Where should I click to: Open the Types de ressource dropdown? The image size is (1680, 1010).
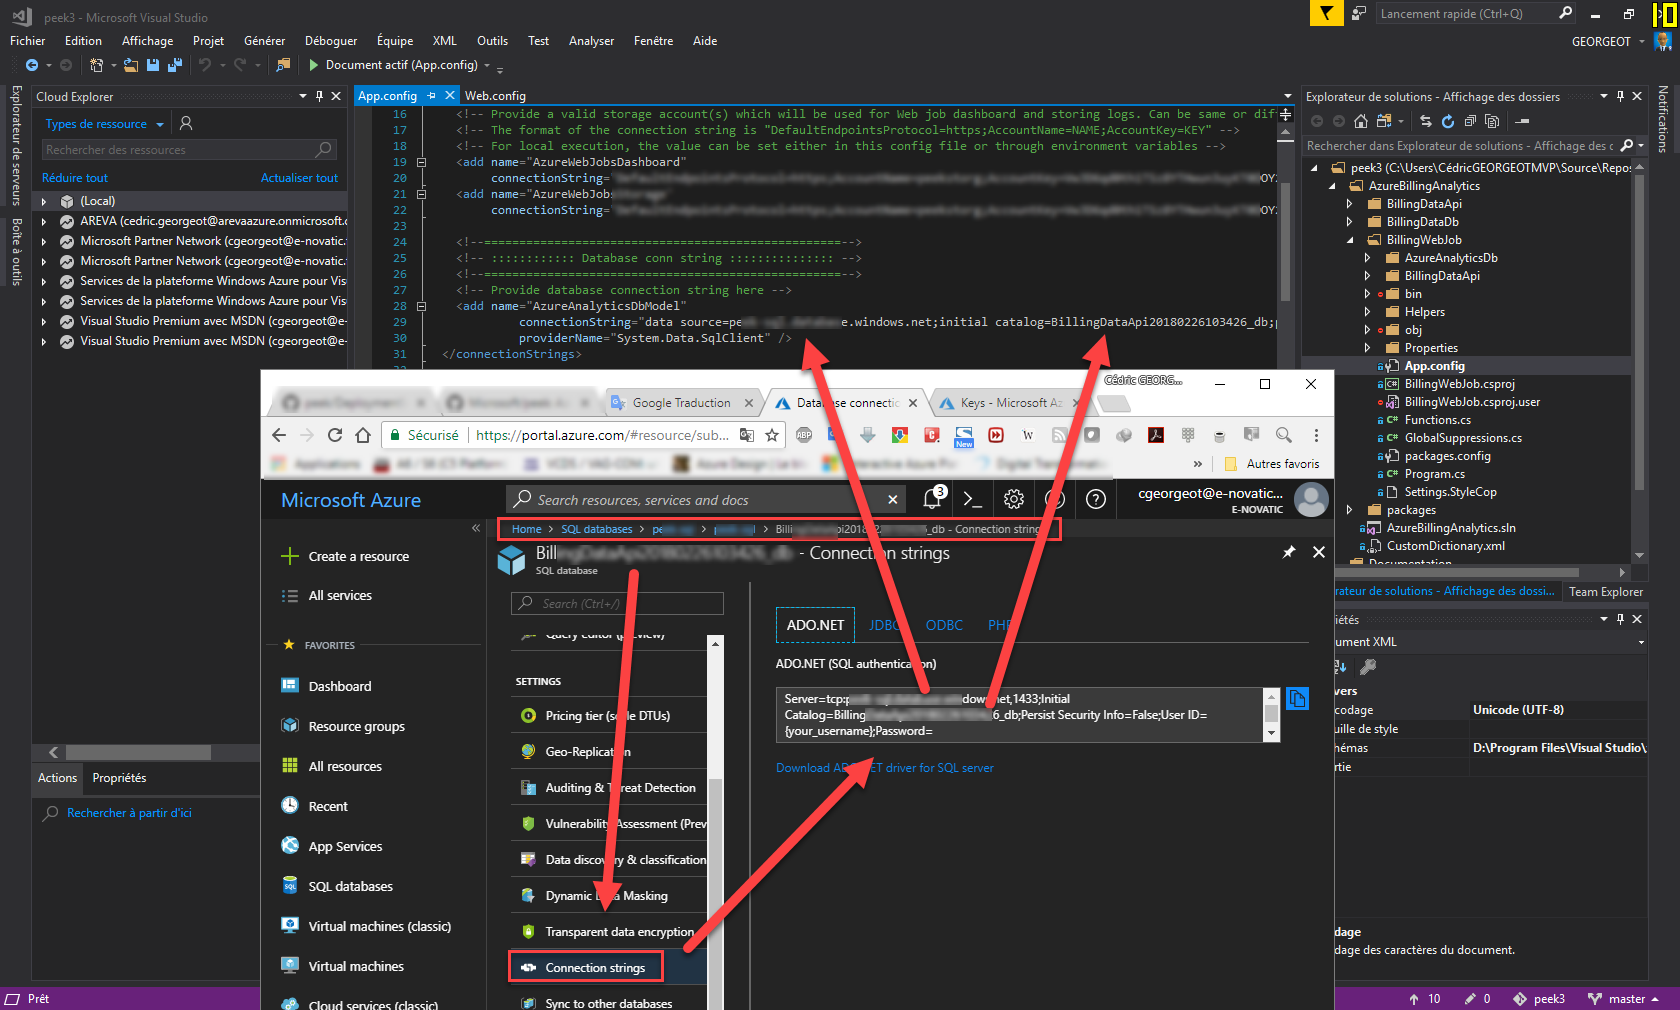(x=104, y=124)
